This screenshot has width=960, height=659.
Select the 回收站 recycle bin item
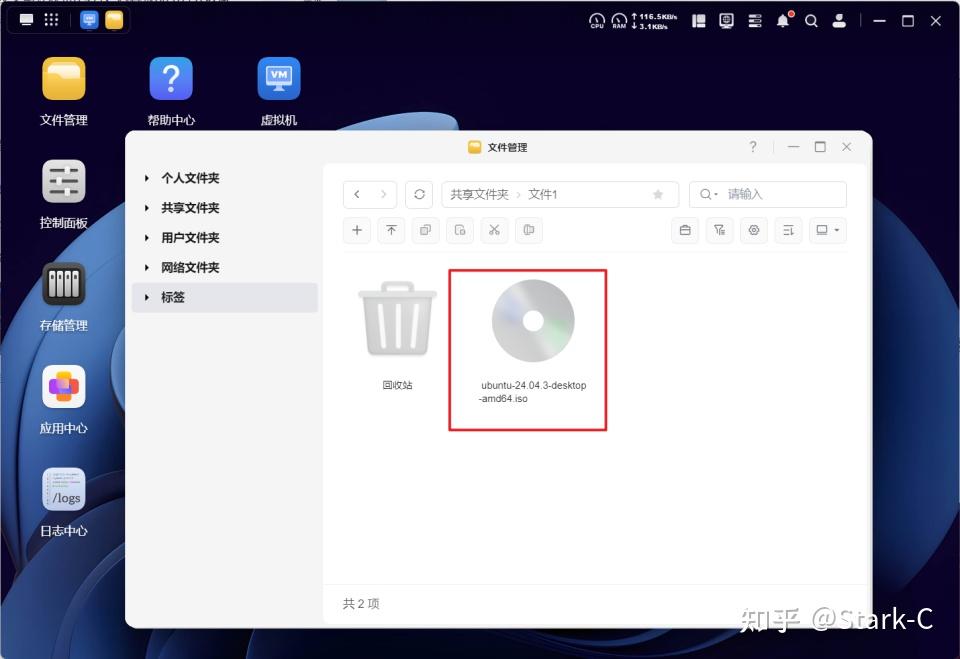pos(397,336)
